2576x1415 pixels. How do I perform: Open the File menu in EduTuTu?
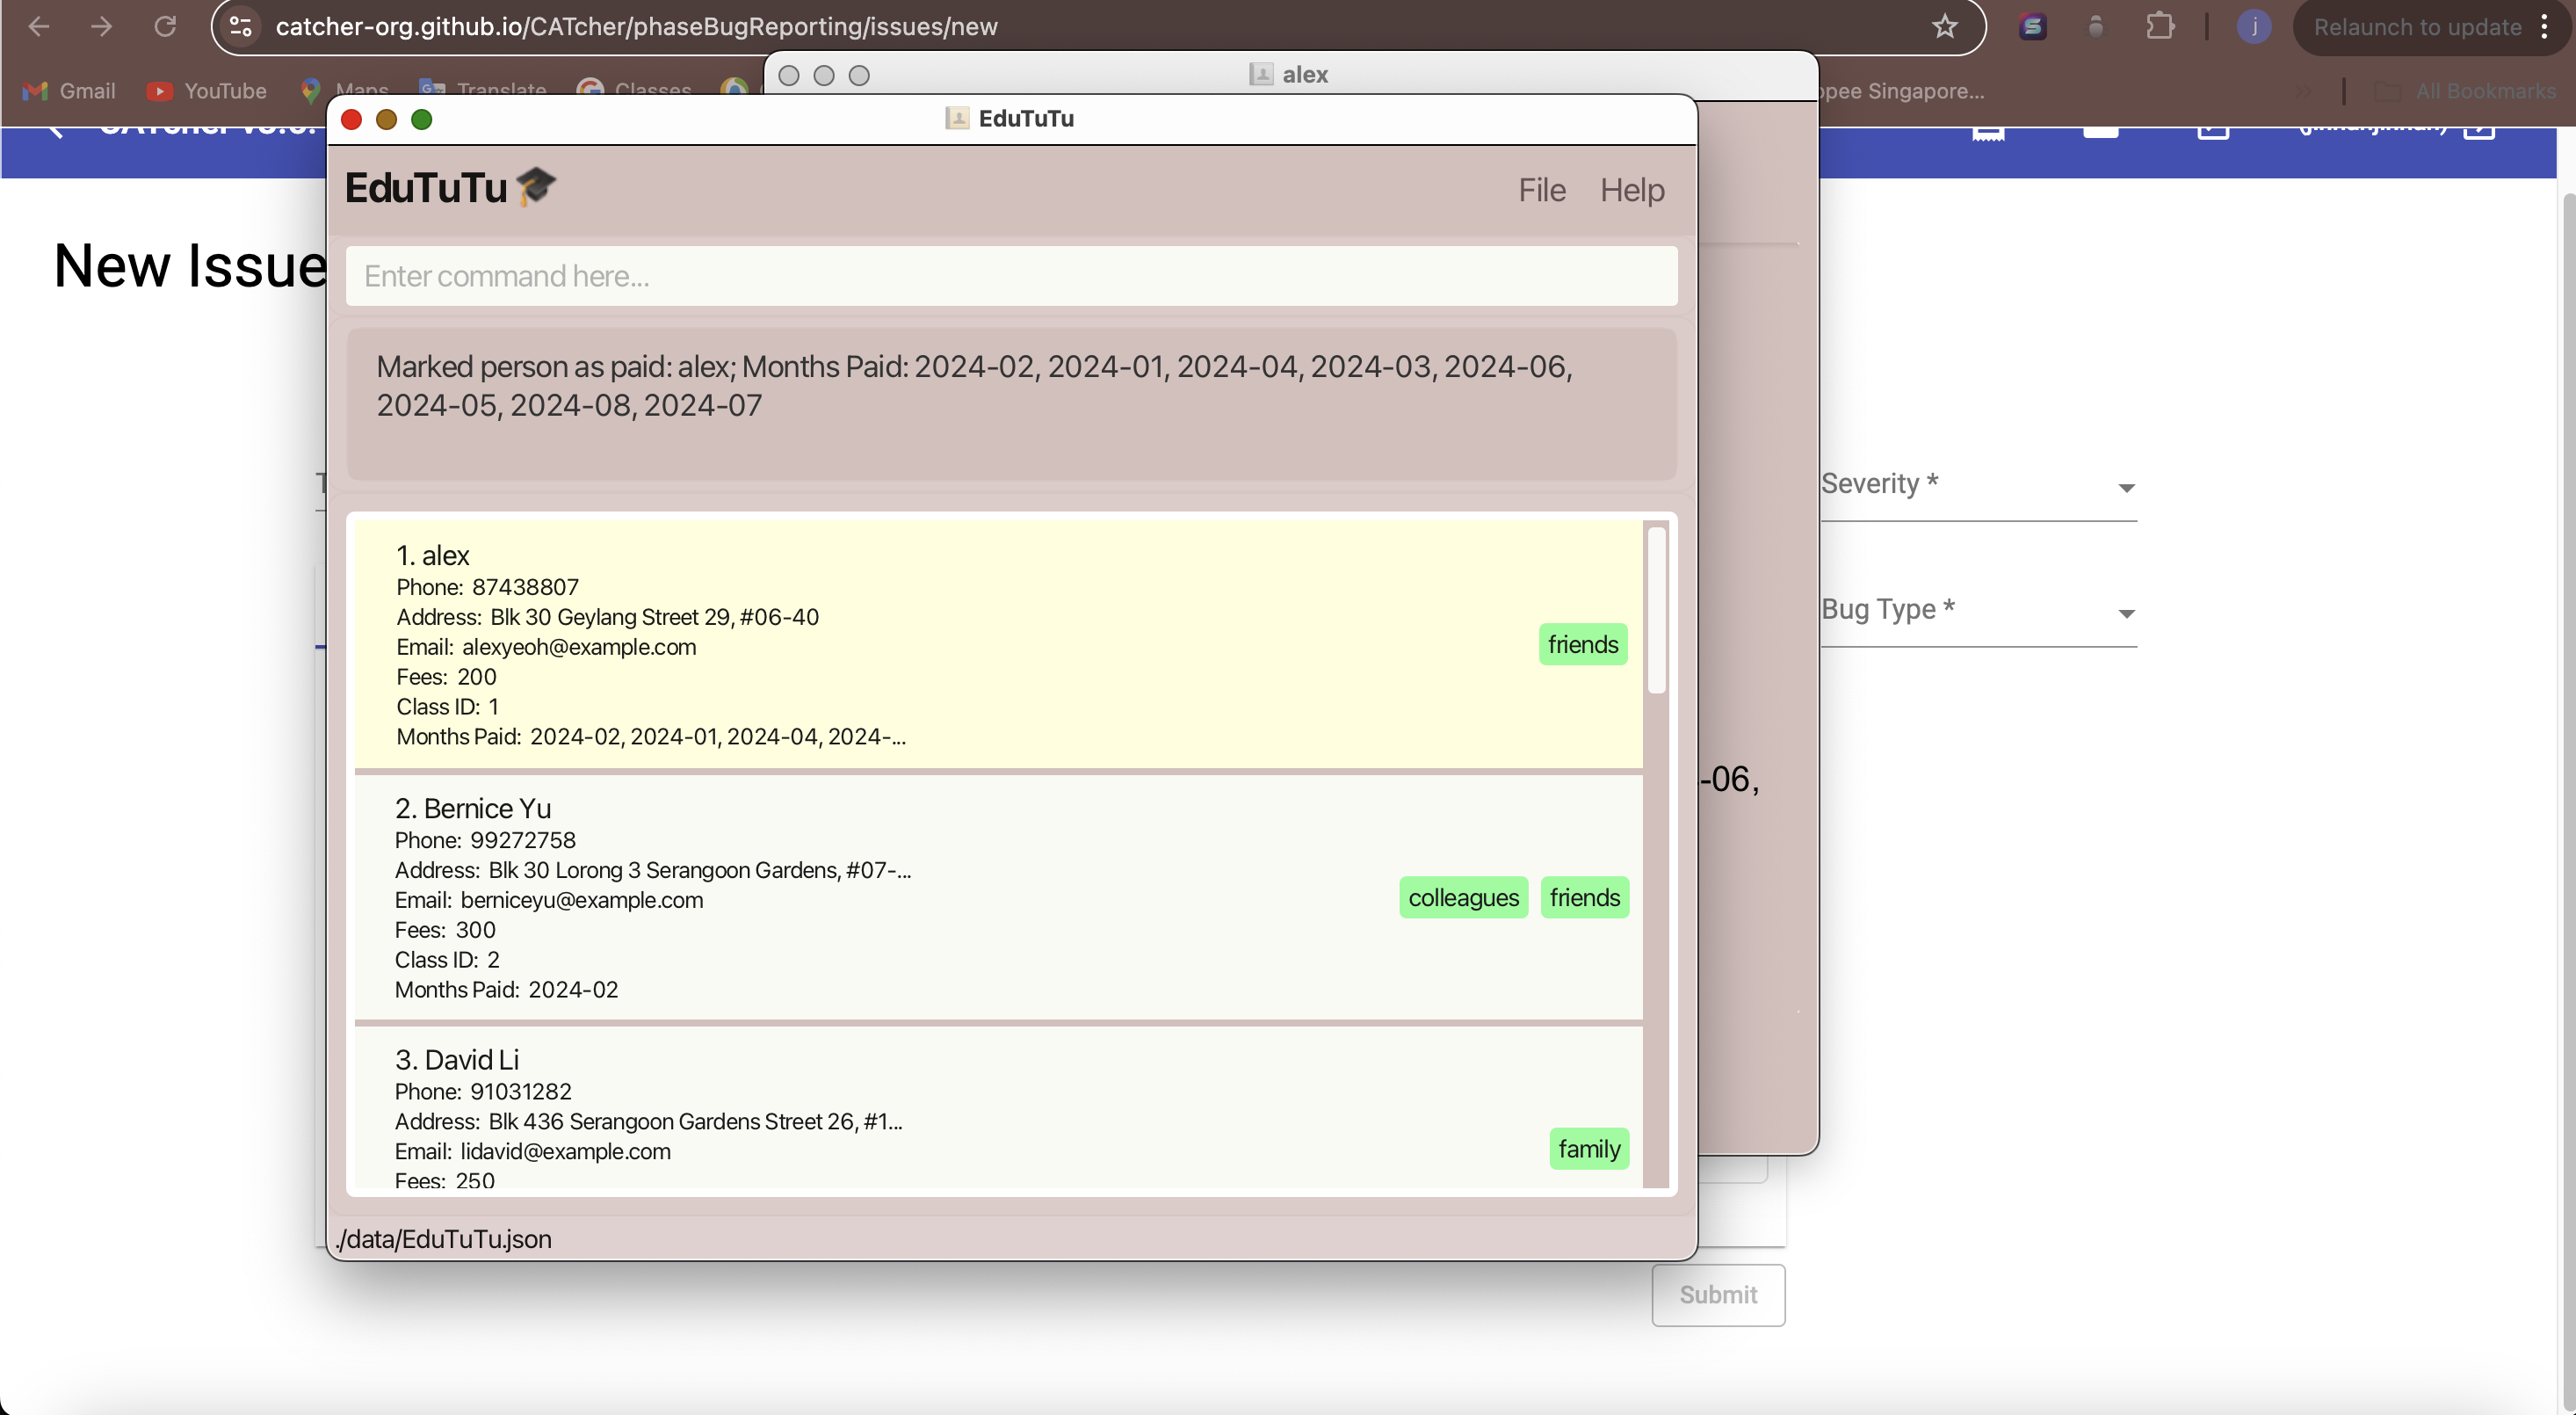point(1541,190)
